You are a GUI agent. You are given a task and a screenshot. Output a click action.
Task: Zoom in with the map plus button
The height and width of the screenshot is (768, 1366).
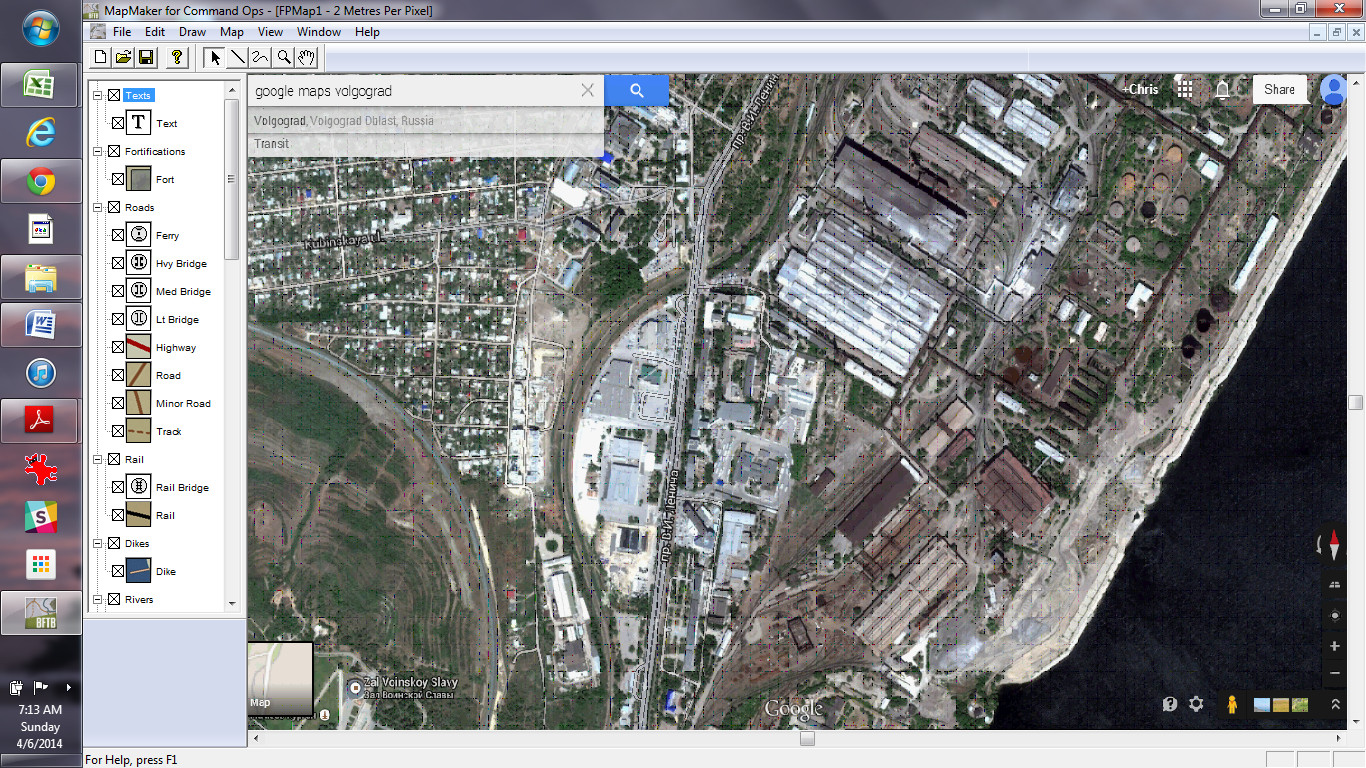(x=1334, y=647)
